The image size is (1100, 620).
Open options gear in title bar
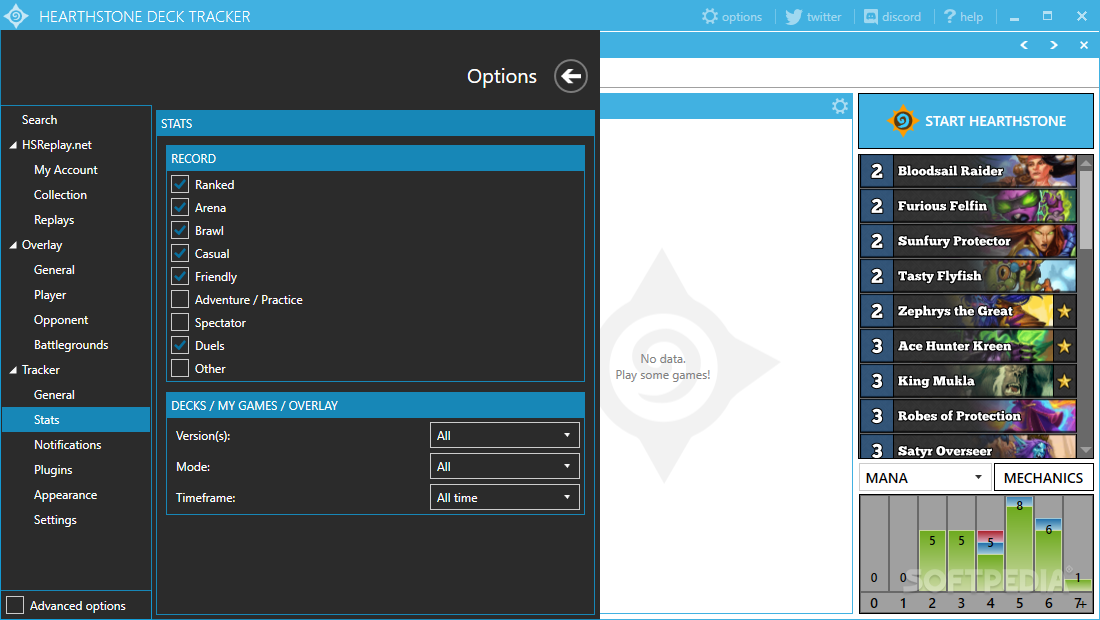(710, 16)
